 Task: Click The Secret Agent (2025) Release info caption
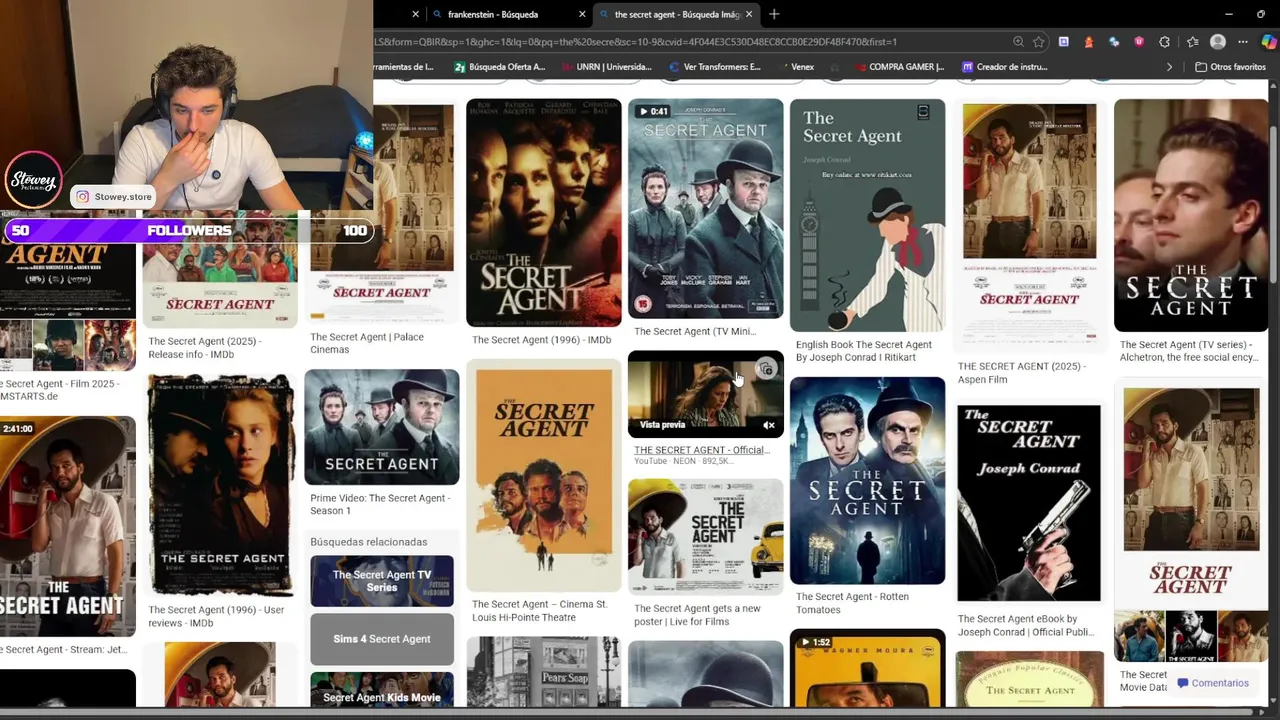click(x=205, y=347)
